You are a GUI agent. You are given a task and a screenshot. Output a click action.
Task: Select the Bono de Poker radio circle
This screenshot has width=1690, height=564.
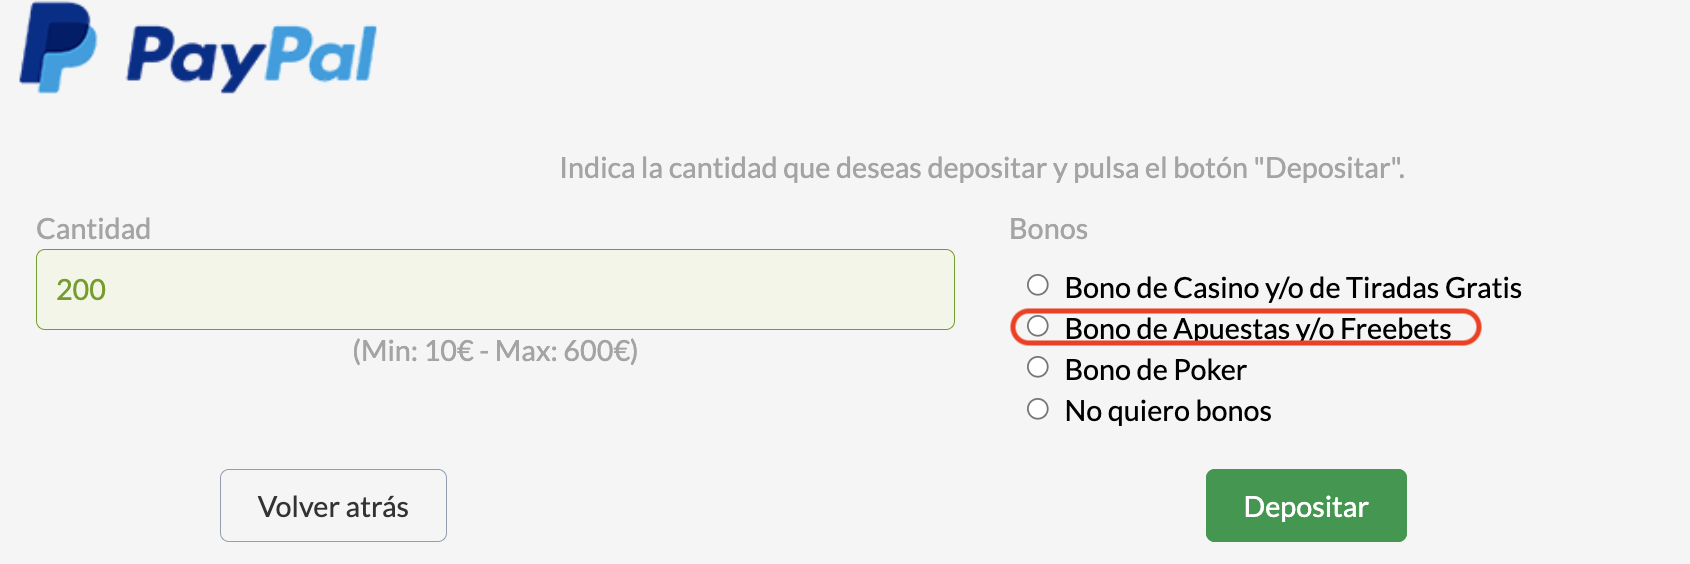point(1038,367)
